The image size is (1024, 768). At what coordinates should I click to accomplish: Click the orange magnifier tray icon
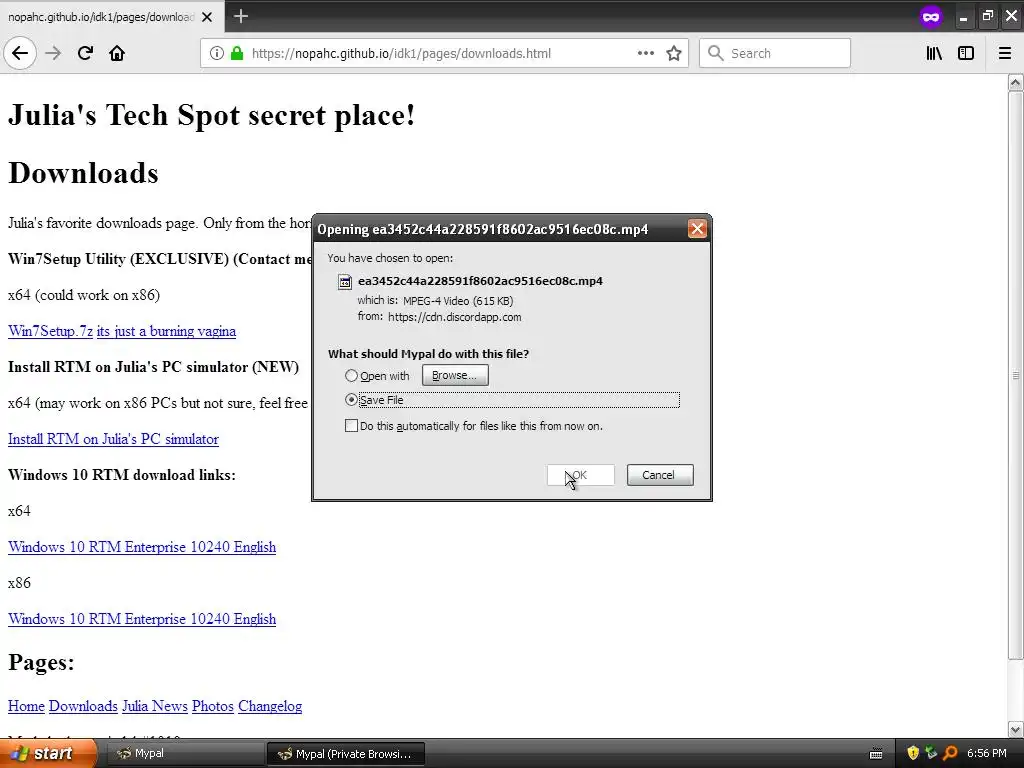pos(950,754)
